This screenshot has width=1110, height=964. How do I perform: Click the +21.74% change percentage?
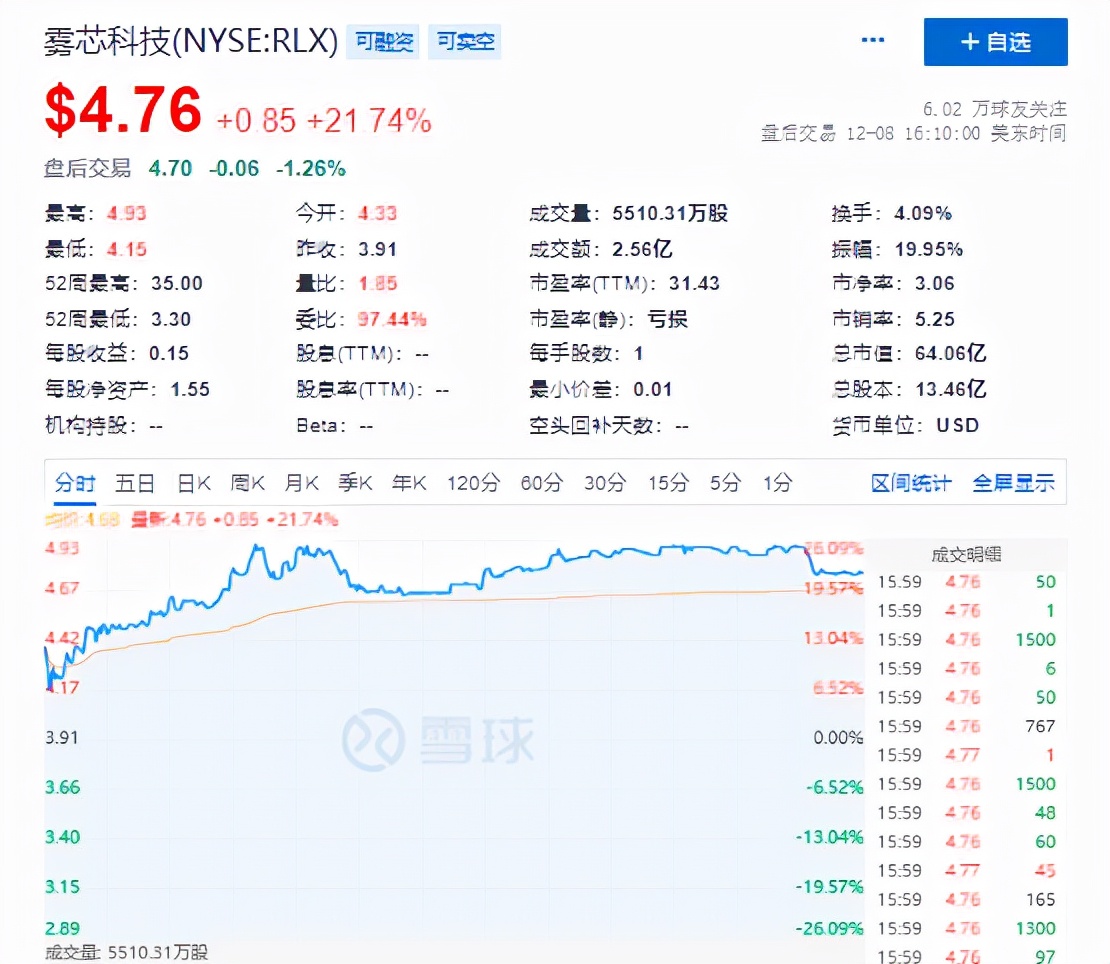pos(369,120)
